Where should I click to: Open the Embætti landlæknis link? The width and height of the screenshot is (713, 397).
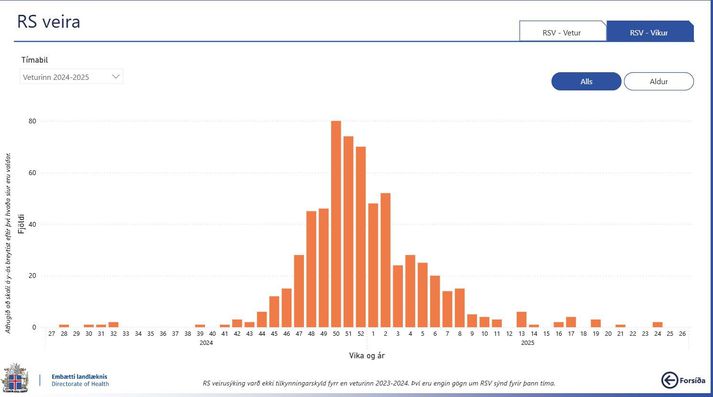pyautogui.click(x=80, y=377)
